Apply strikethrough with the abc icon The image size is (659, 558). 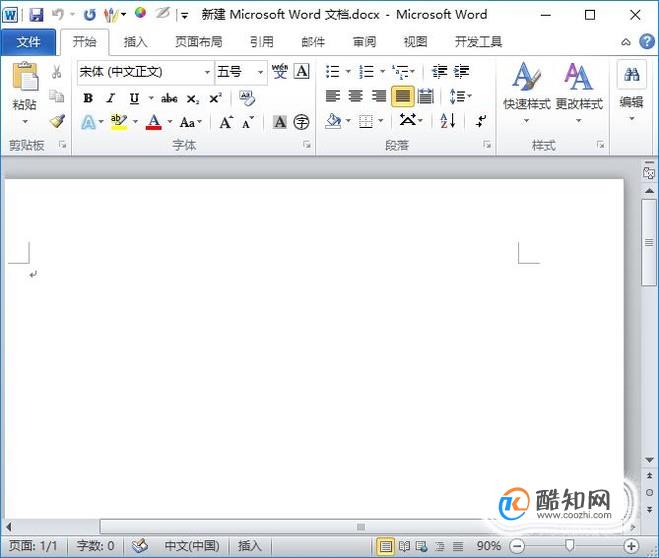tap(169, 98)
